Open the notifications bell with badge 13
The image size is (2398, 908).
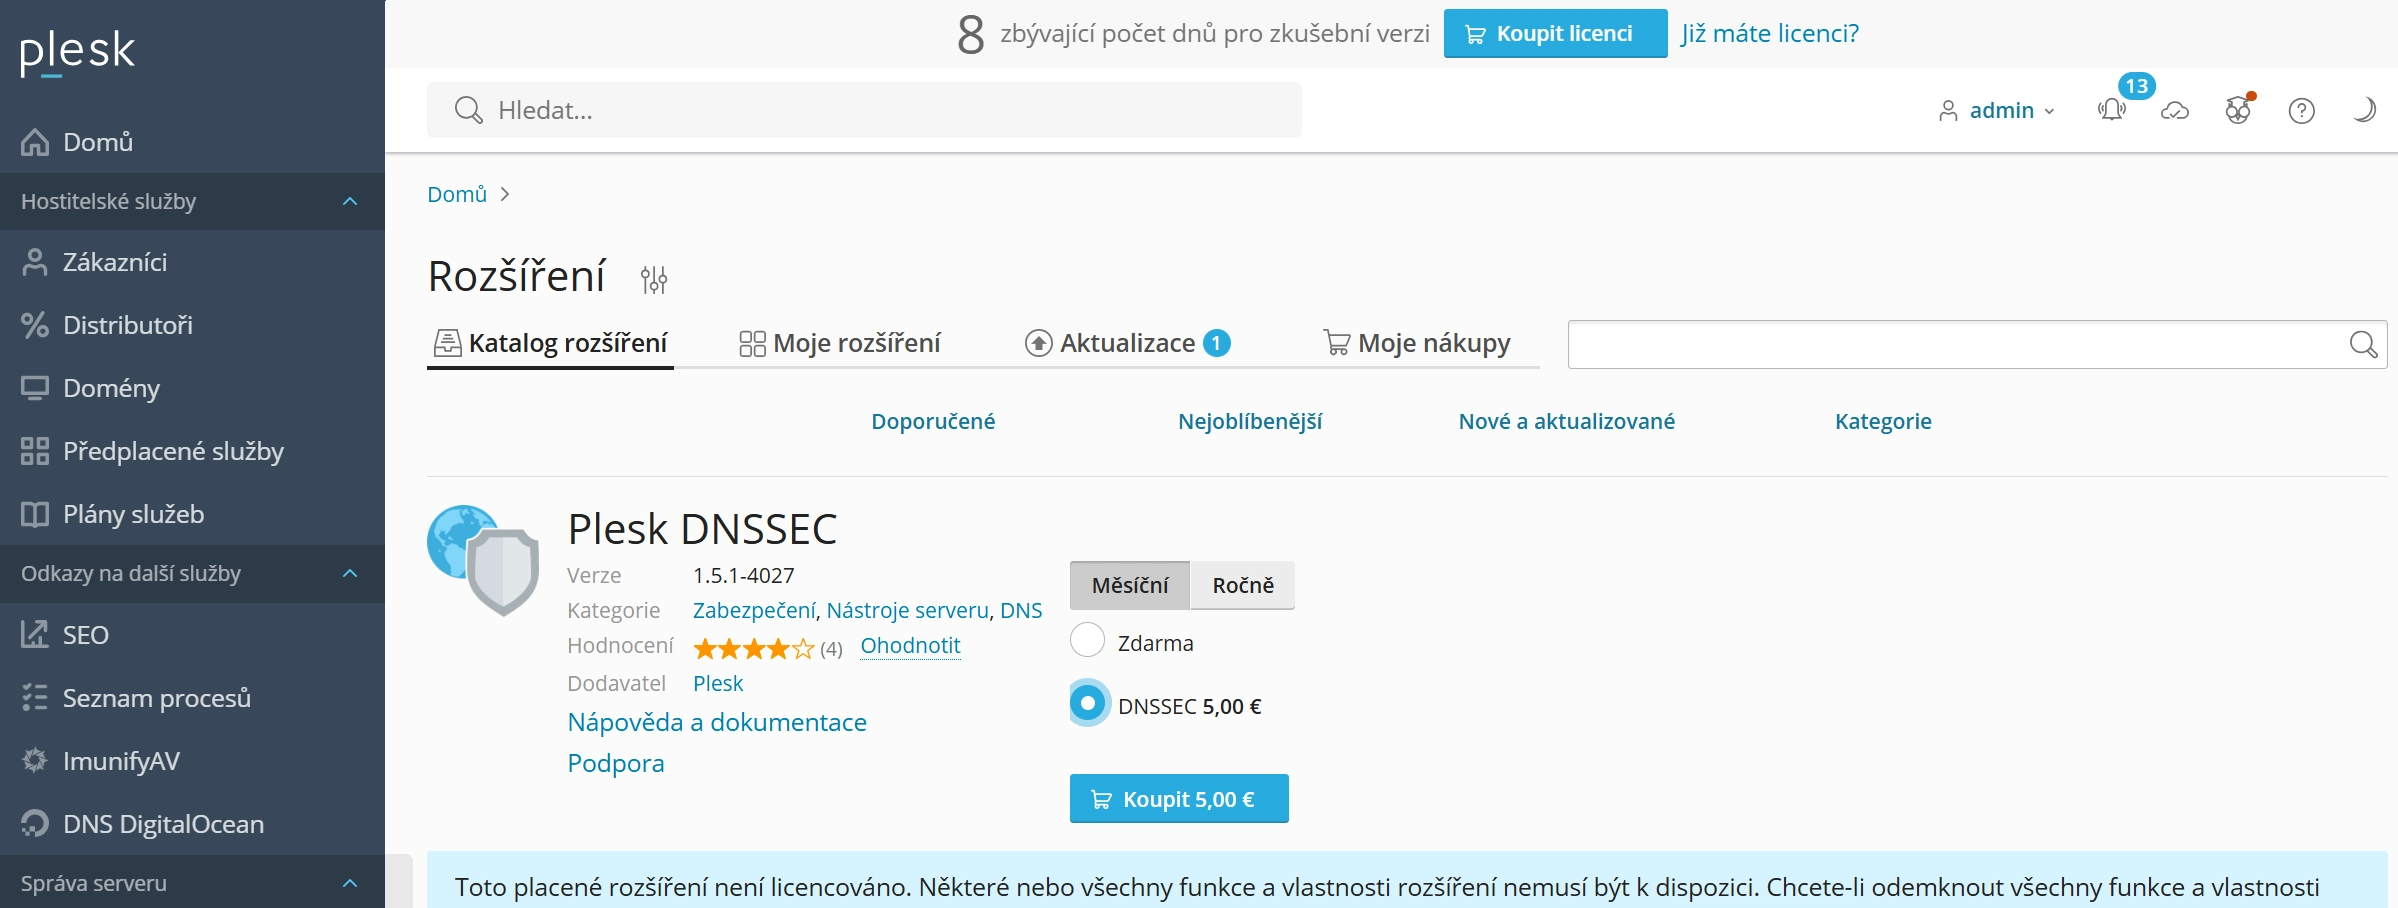point(2112,110)
